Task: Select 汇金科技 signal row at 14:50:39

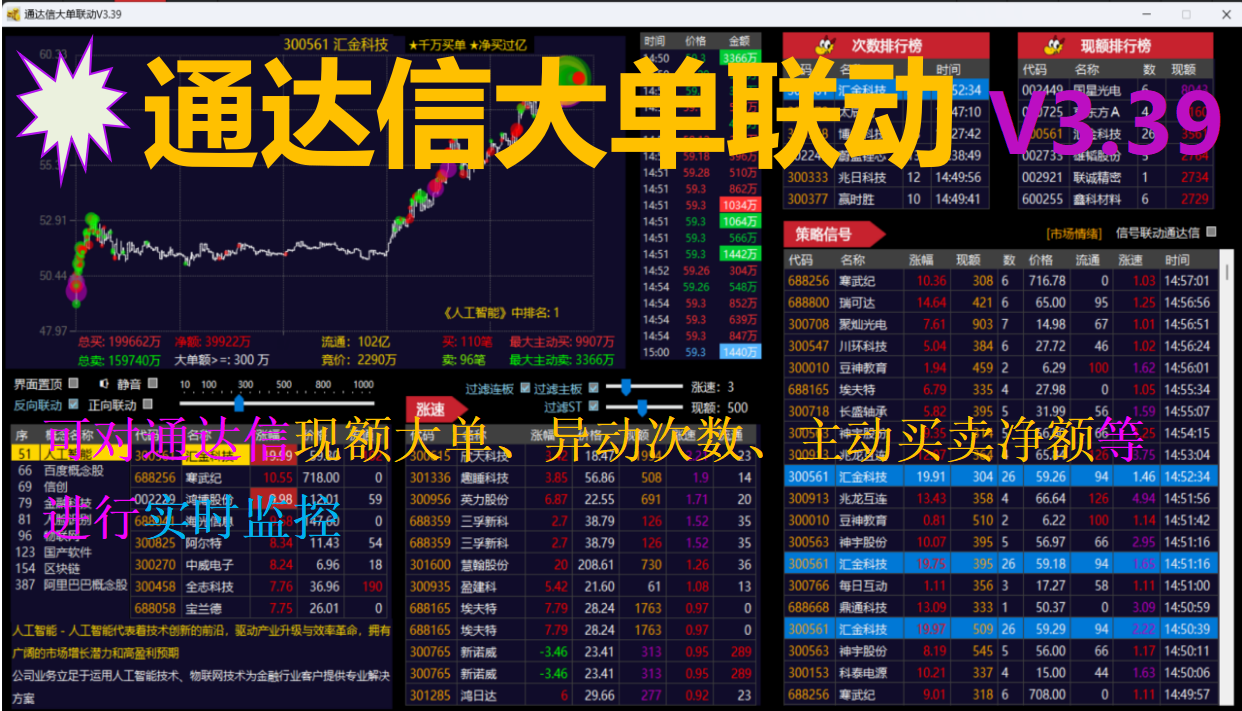Action: tap(1000, 629)
